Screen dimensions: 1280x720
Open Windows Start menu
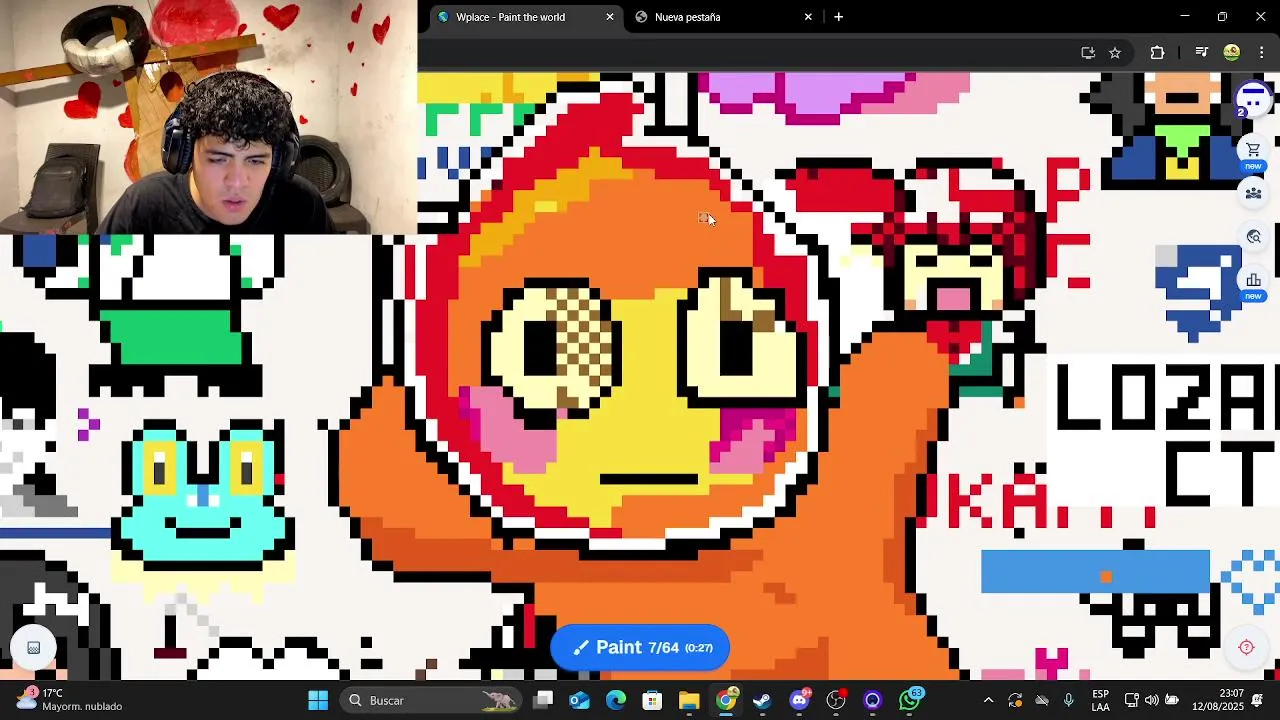(318, 700)
